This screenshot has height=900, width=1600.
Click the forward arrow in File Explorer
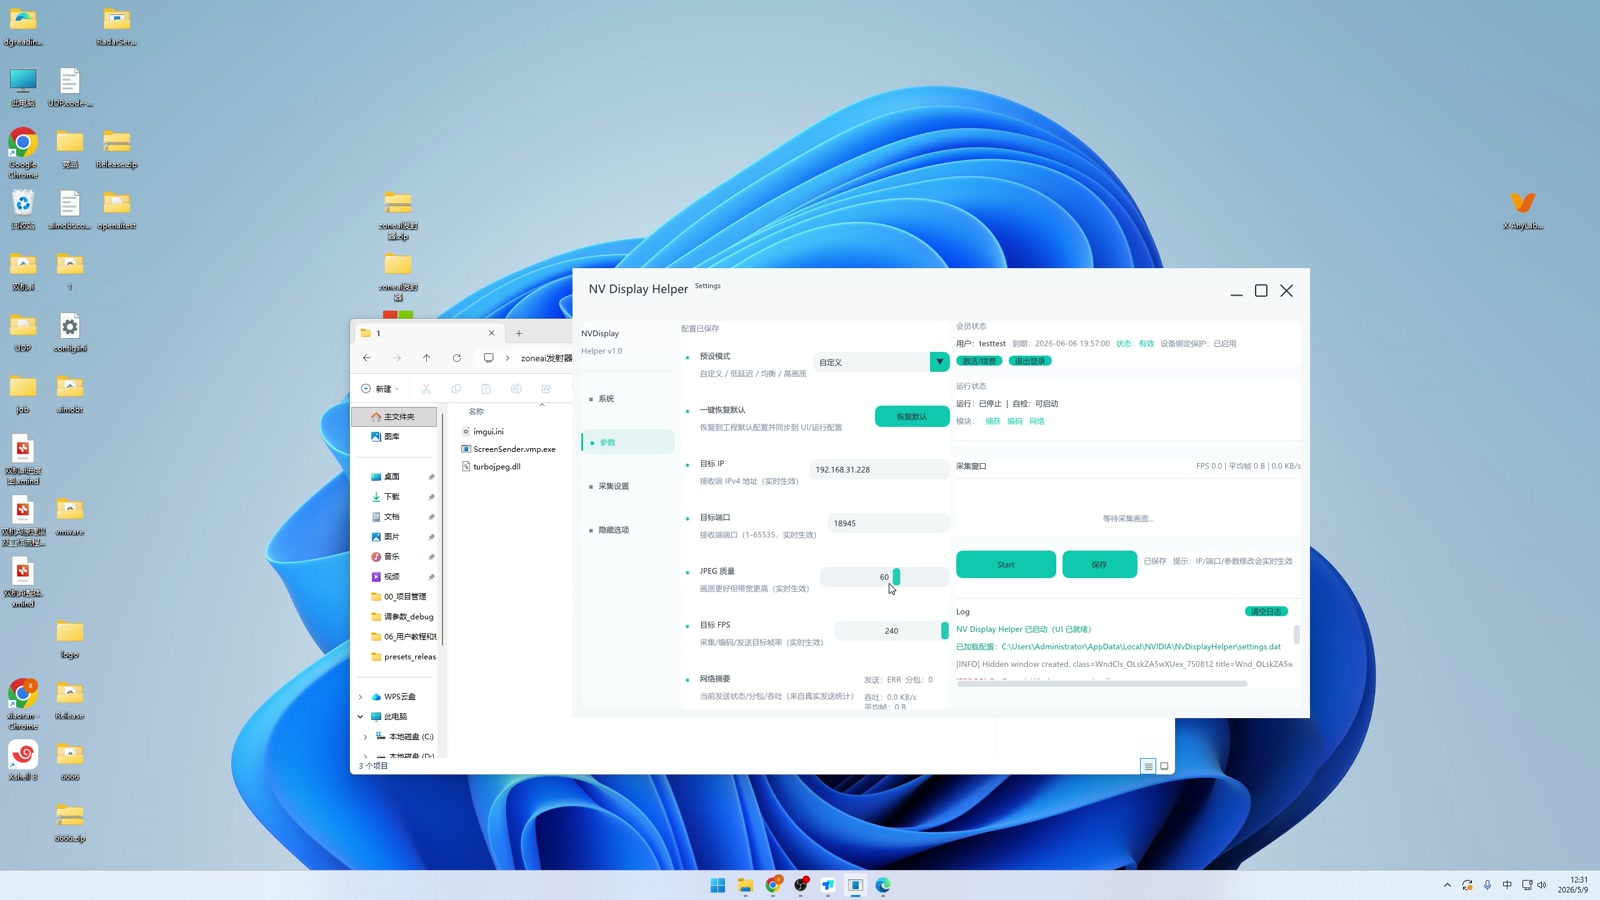pyautogui.click(x=397, y=358)
